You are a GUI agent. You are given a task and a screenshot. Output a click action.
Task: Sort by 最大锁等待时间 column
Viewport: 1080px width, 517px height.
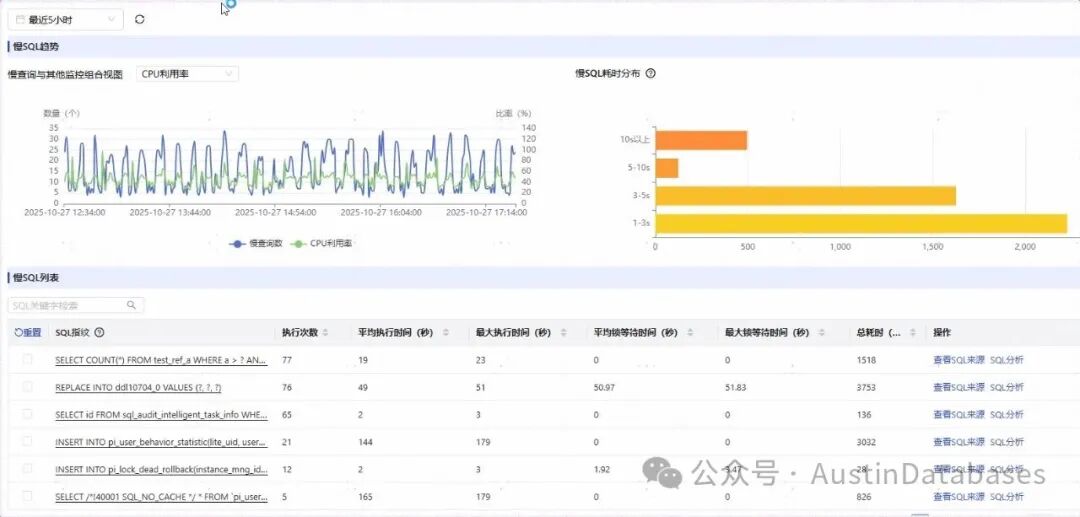pyautogui.click(x=821, y=333)
